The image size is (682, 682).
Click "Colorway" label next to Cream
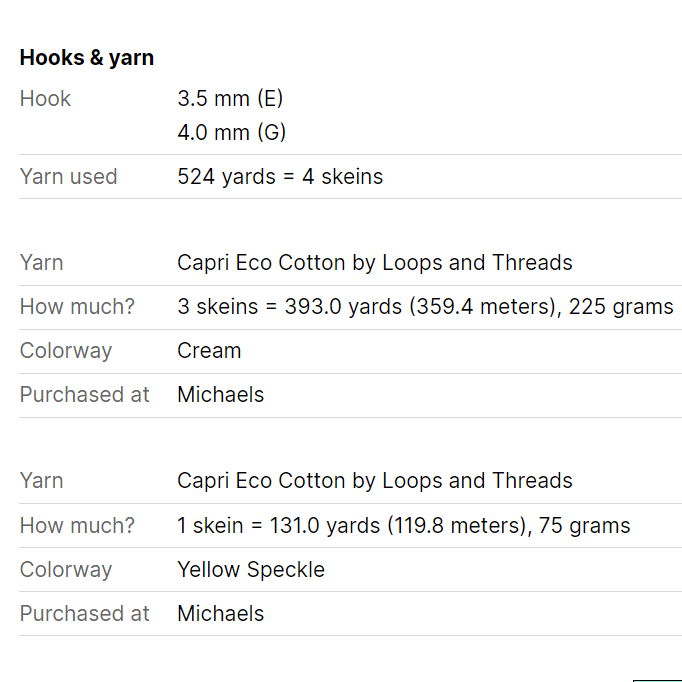[x=66, y=351]
